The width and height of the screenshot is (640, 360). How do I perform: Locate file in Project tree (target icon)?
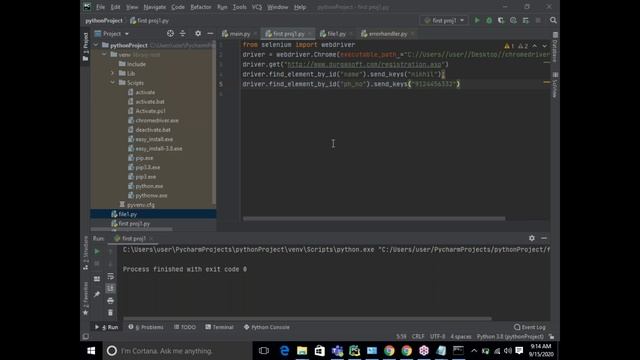click(170, 33)
